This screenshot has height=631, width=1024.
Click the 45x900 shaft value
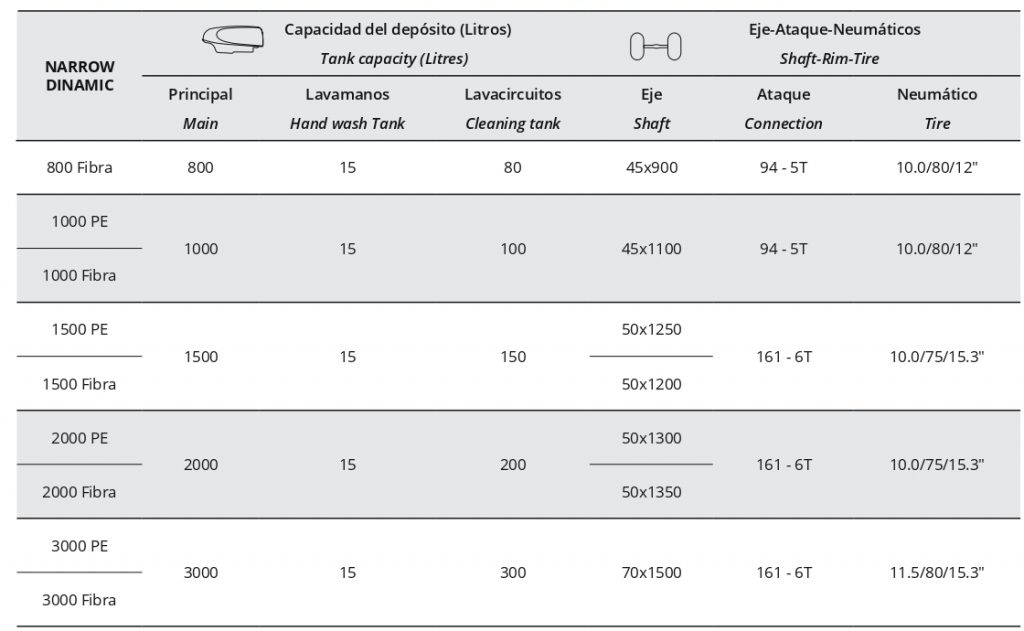coord(651,167)
